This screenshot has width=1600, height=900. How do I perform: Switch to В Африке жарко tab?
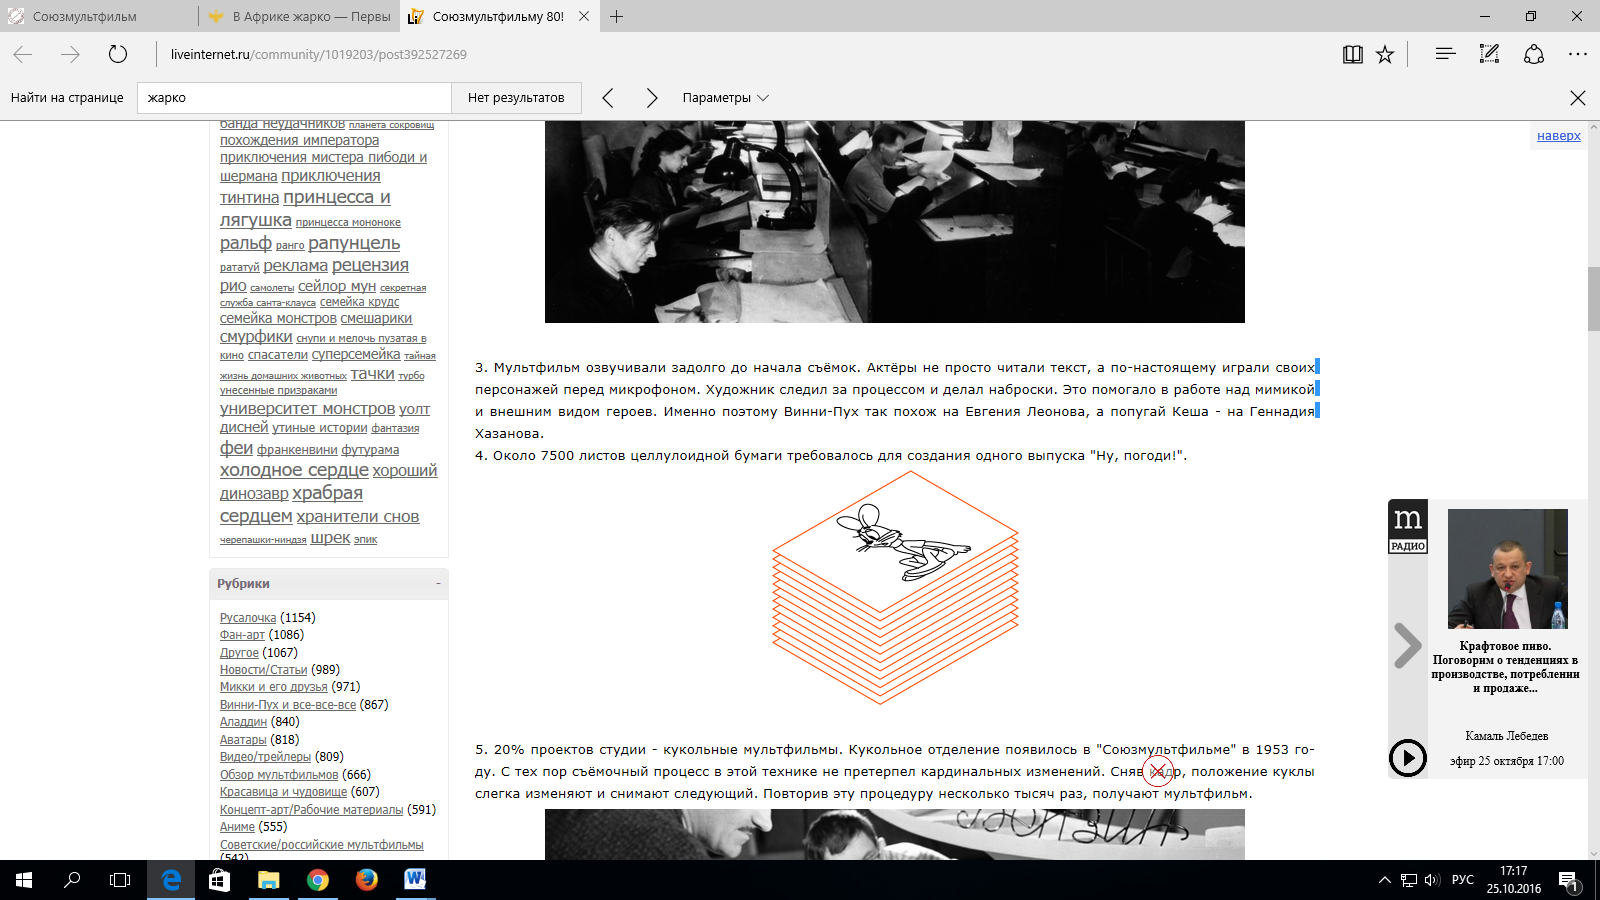click(x=299, y=16)
